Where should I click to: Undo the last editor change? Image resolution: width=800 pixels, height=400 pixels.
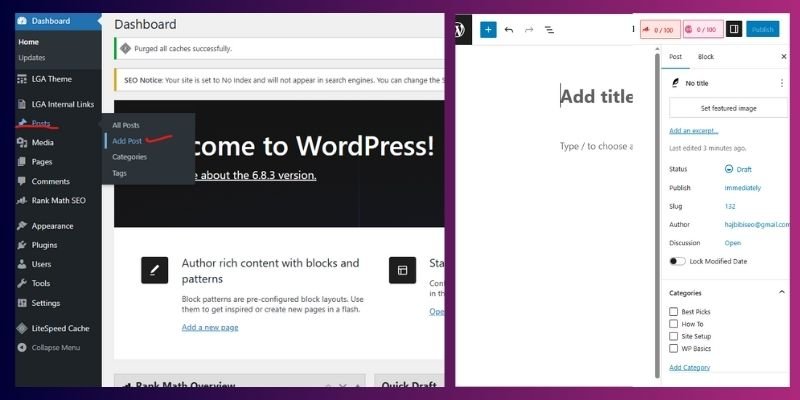509,30
